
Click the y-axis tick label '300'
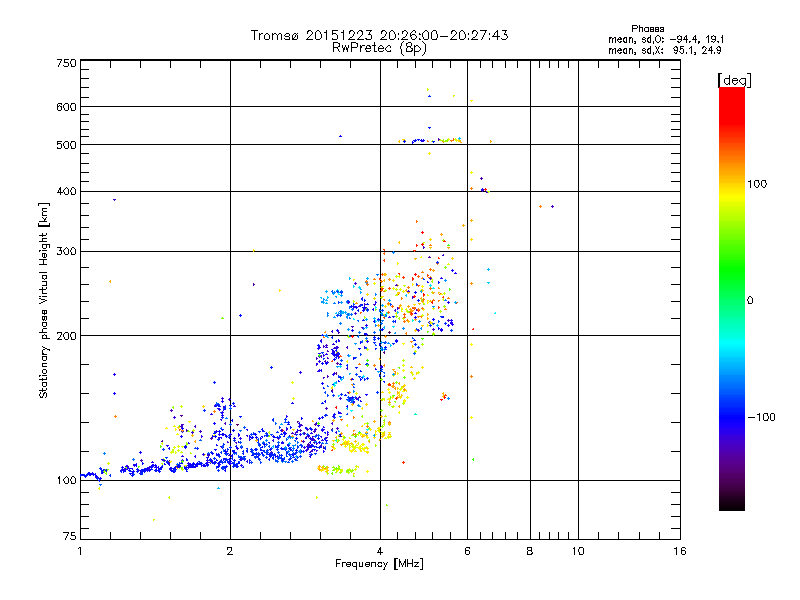point(66,251)
